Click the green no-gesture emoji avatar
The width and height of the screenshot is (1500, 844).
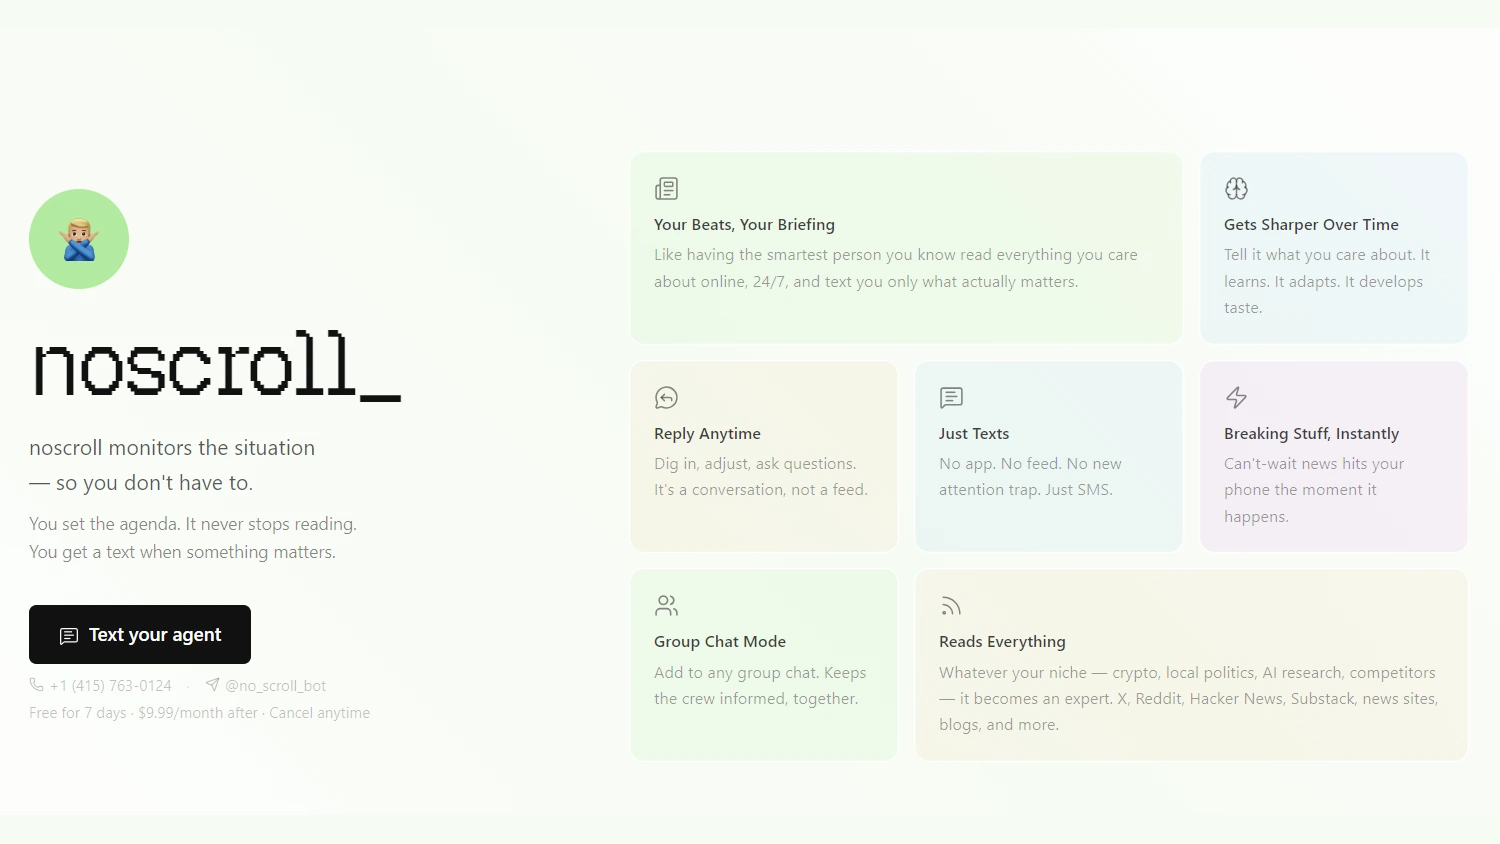pyautogui.click(x=79, y=239)
